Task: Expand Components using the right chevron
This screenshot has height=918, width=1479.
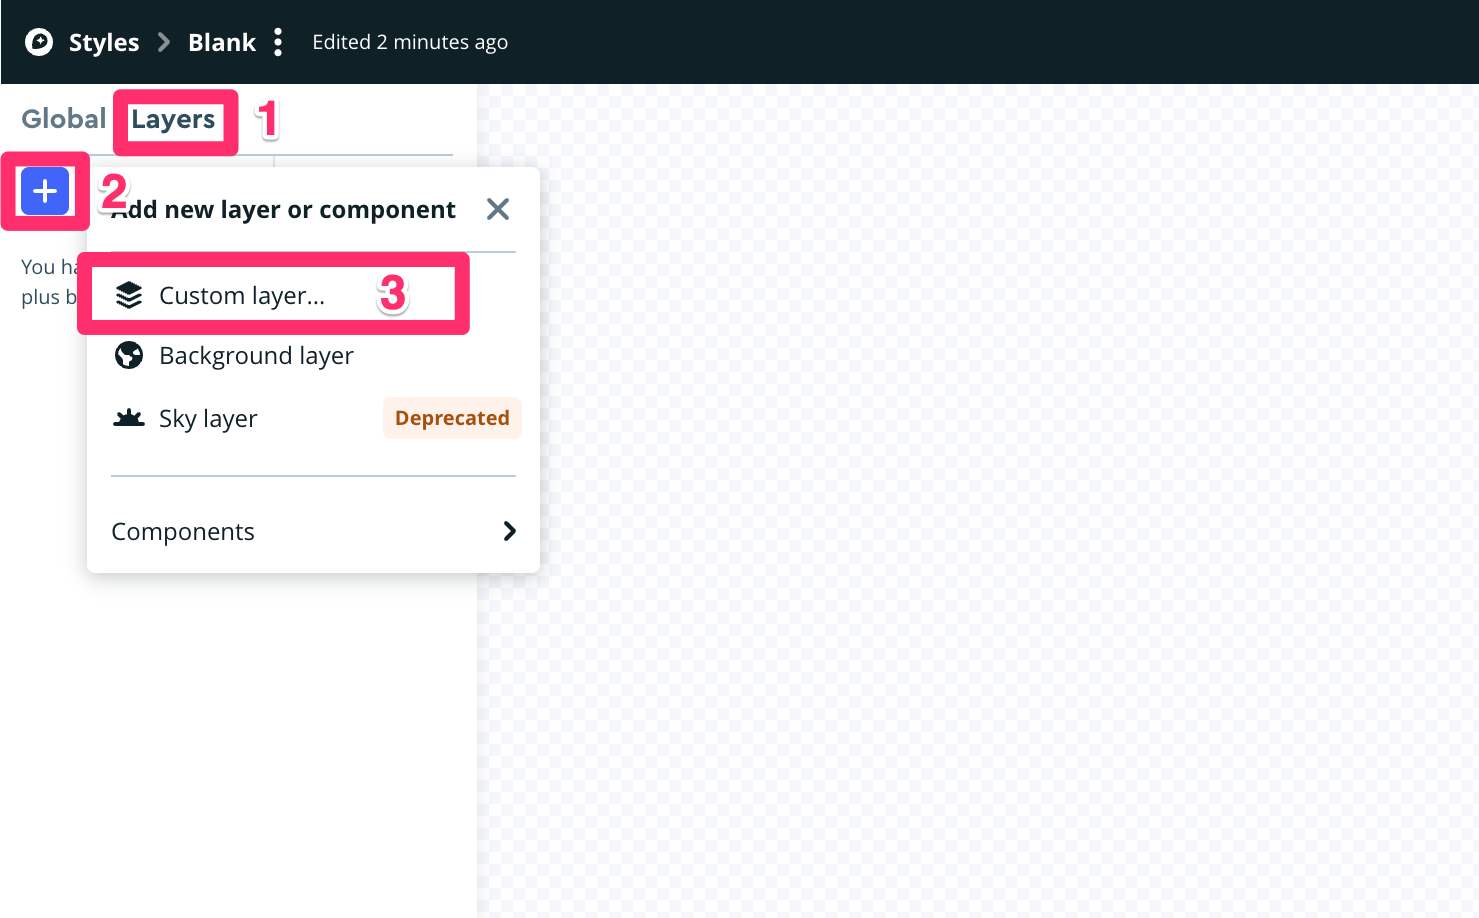Action: tap(510, 531)
